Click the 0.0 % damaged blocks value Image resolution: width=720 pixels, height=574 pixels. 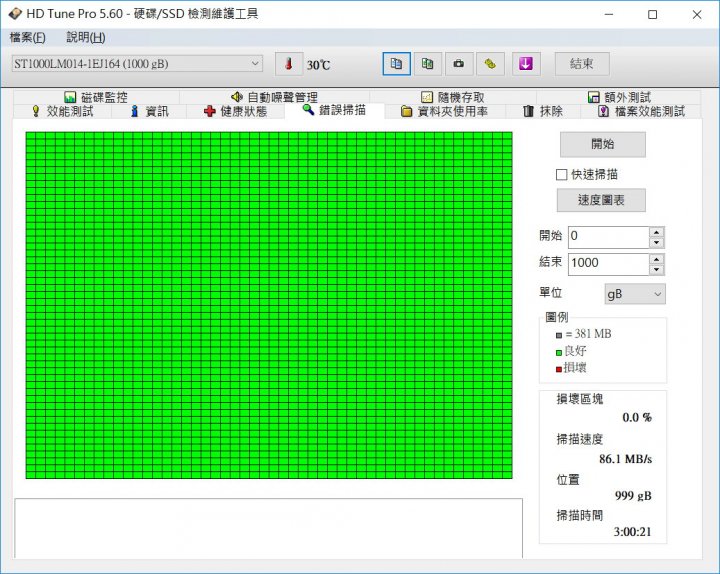pos(637,417)
